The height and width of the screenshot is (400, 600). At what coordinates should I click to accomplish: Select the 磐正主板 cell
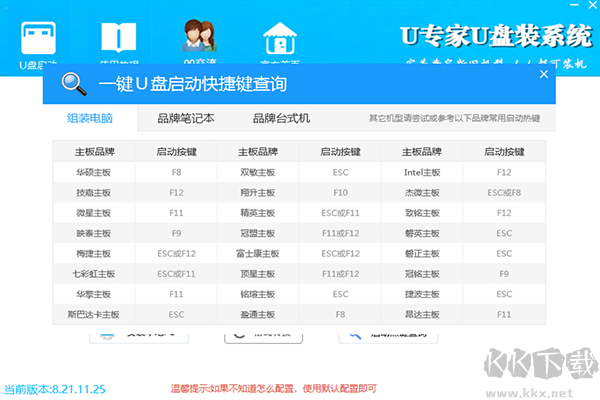(422, 253)
